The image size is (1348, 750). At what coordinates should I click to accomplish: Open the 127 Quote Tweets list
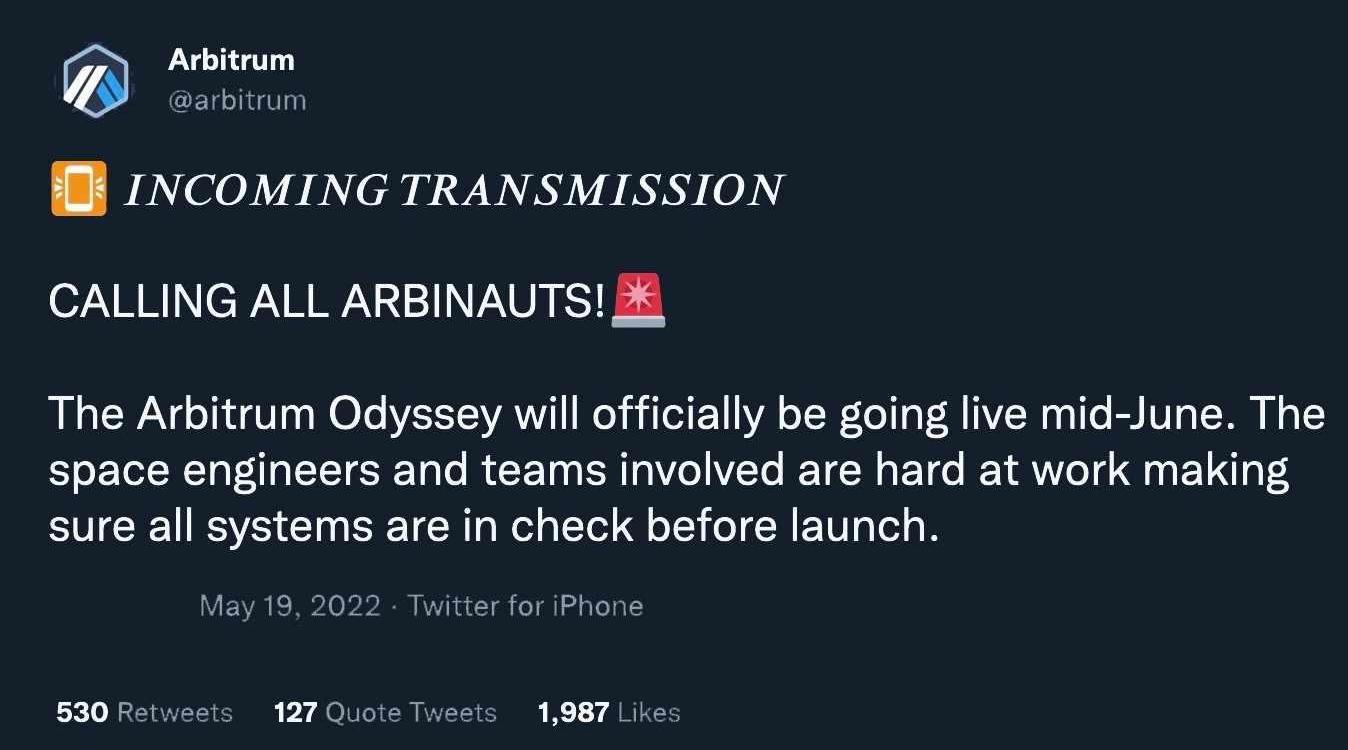(x=385, y=712)
